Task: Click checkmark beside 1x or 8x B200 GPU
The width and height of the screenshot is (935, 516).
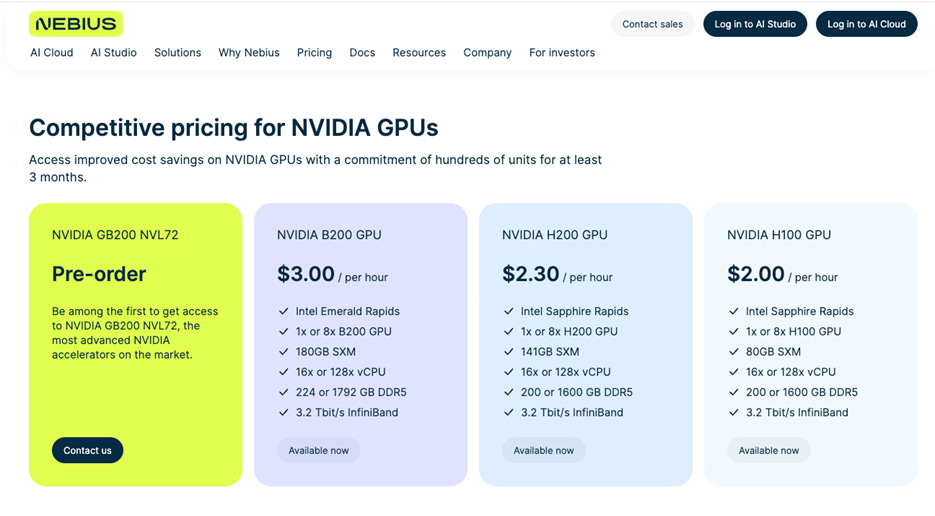Action: click(284, 332)
